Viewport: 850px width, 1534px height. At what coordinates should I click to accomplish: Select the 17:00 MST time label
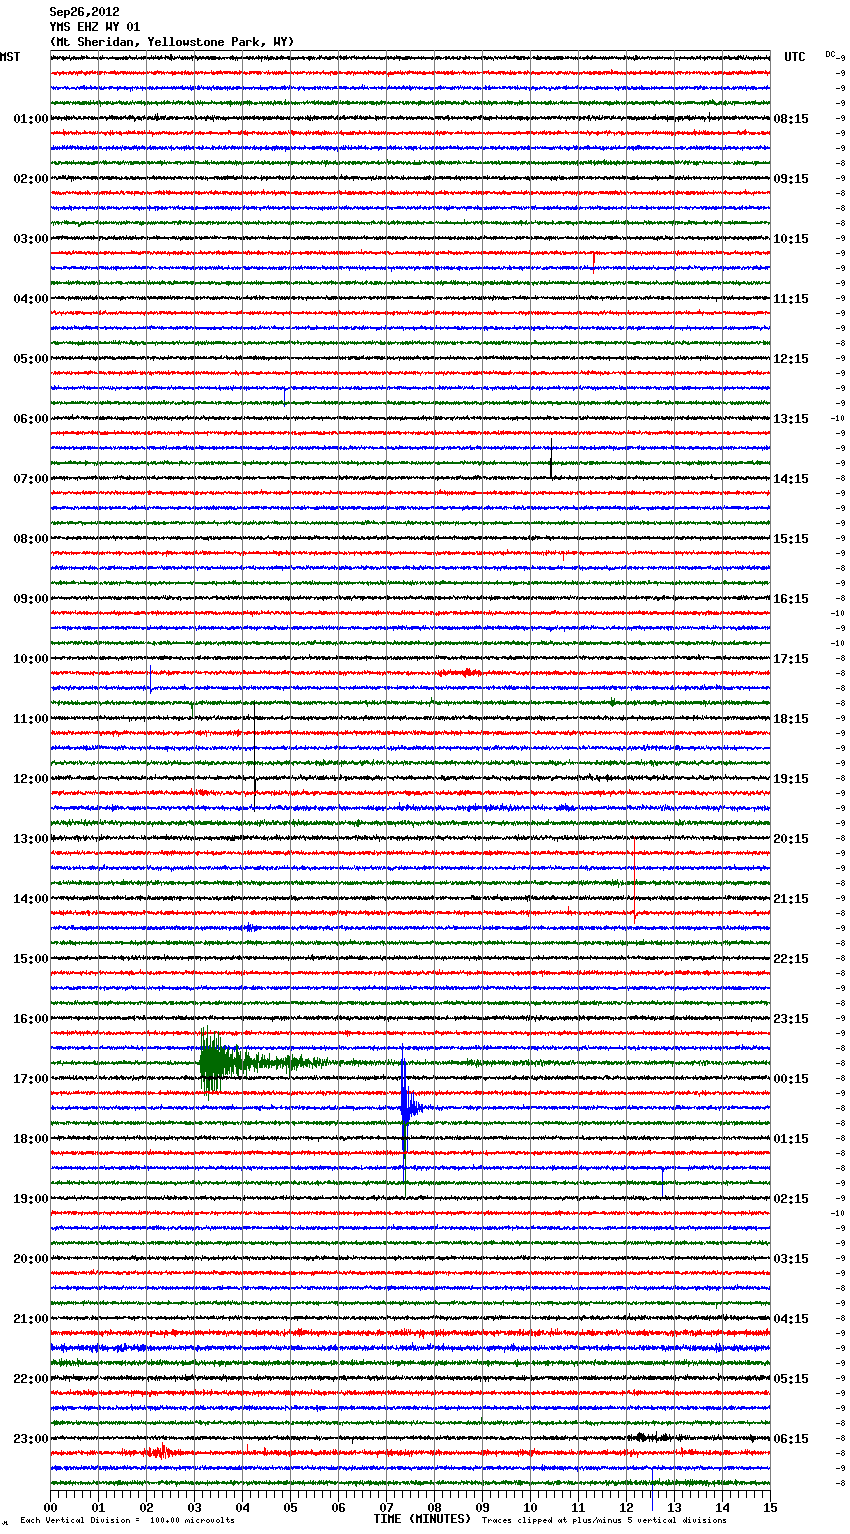pyautogui.click(x=30, y=1079)
